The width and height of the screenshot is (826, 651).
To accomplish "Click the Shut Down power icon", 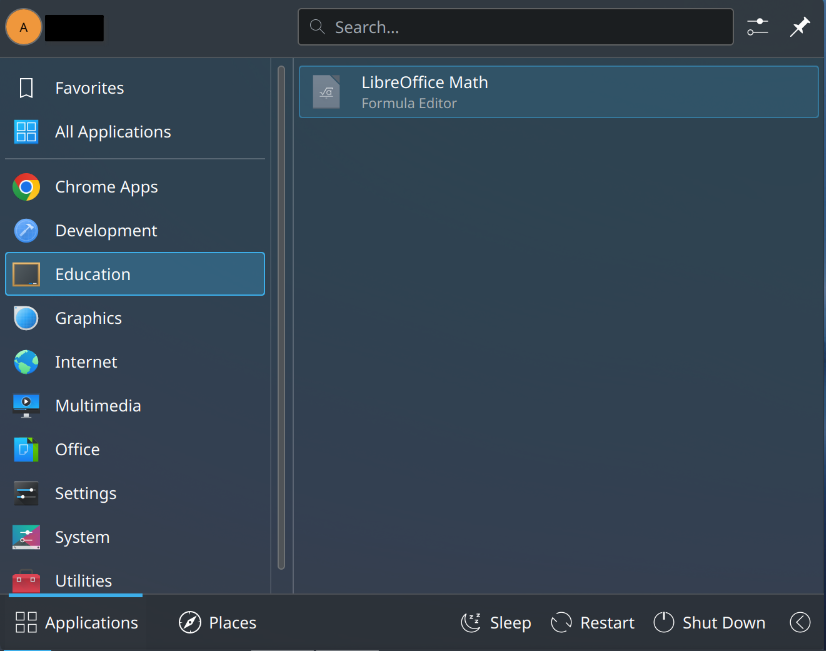I will [664, 623].
